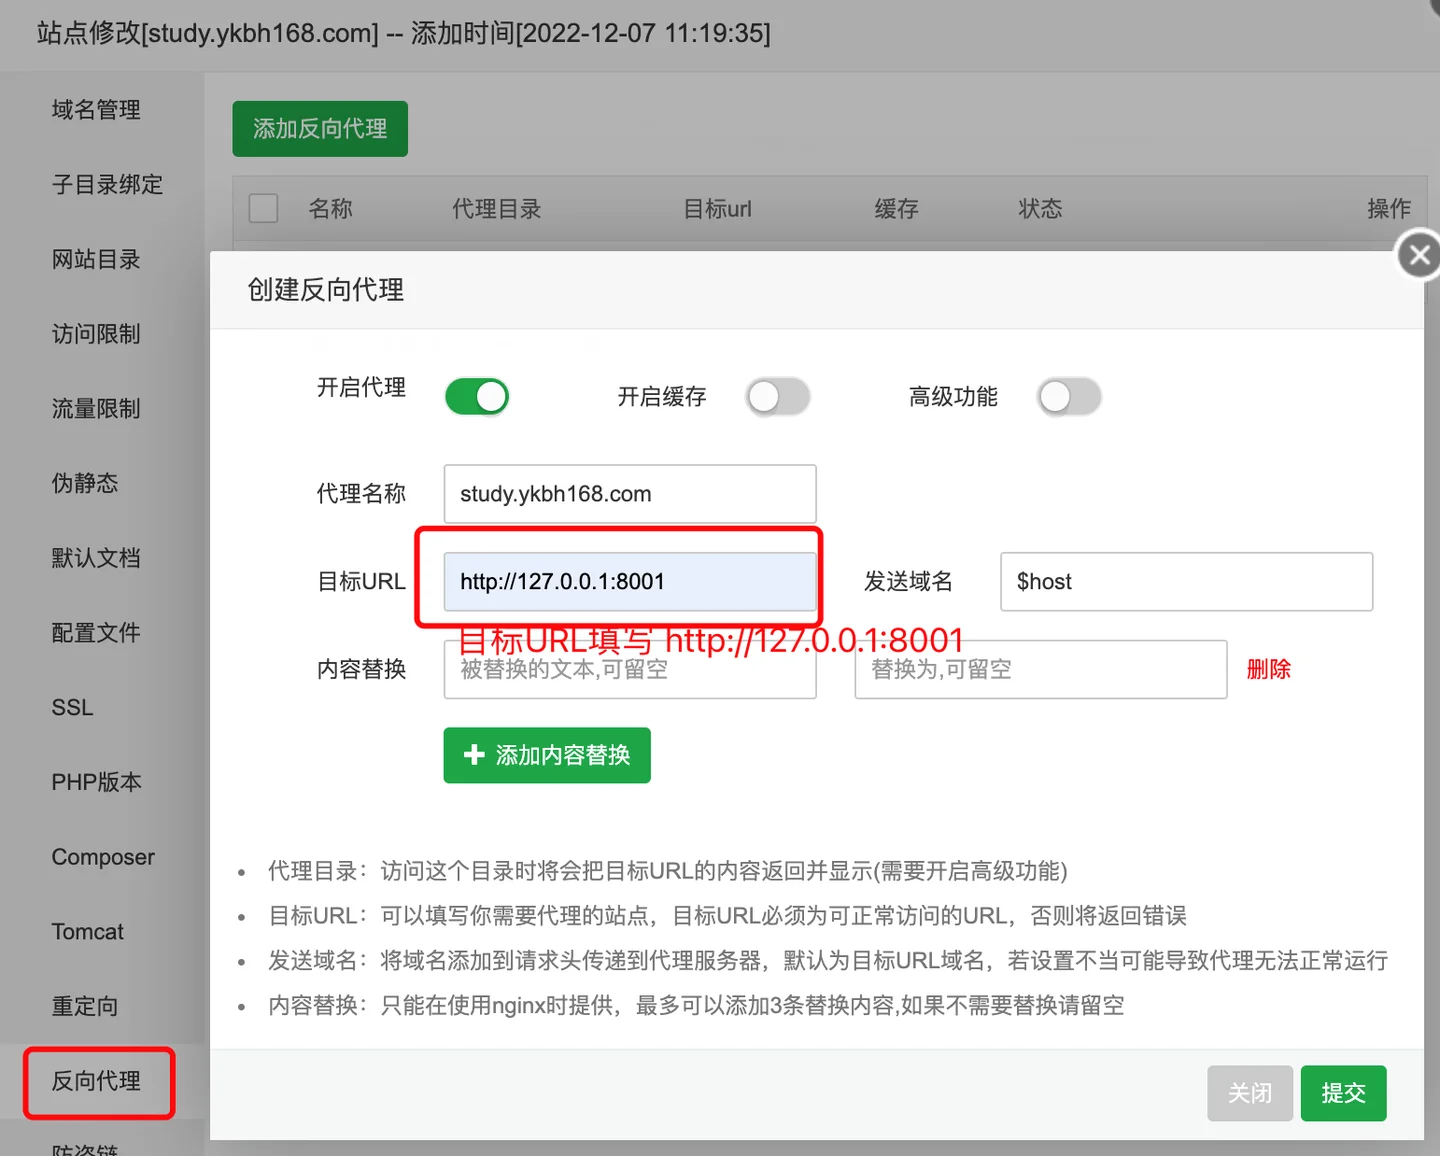Image resolution: width=1440 pixels, height=1156 pixels.
Task: Go to the PHP版本 sidebar tab
Action: [96, 782]
